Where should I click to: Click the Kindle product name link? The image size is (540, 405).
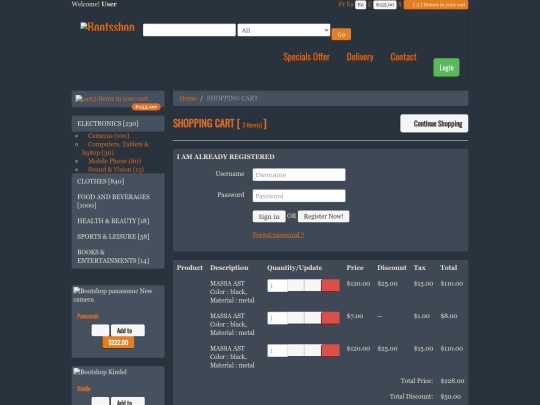[x=84, y=388]
